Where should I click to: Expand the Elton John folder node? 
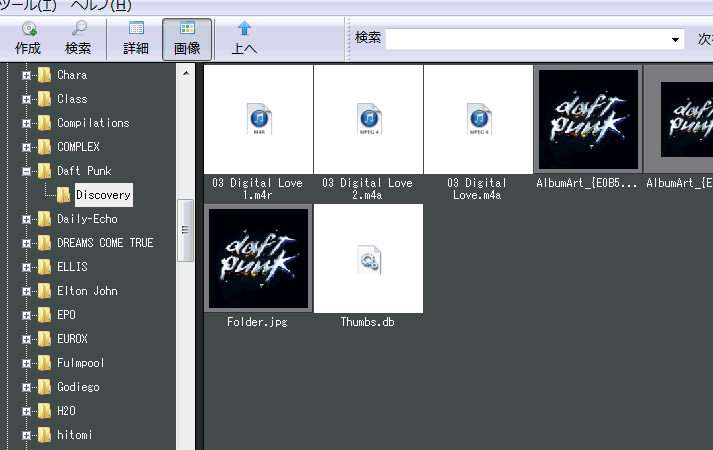click(x=27, y=291)
